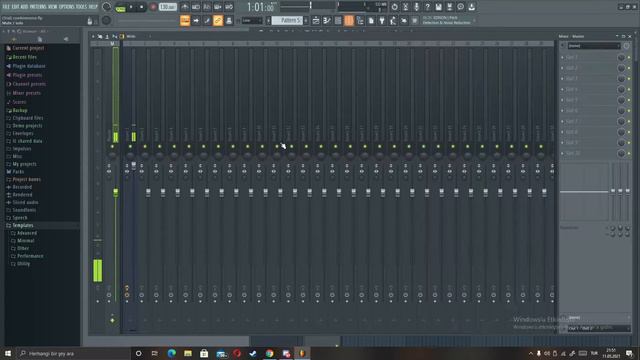Open Google Chrome from the taskbar
Viewport: 640px width, 360px height.
(269, 353)
